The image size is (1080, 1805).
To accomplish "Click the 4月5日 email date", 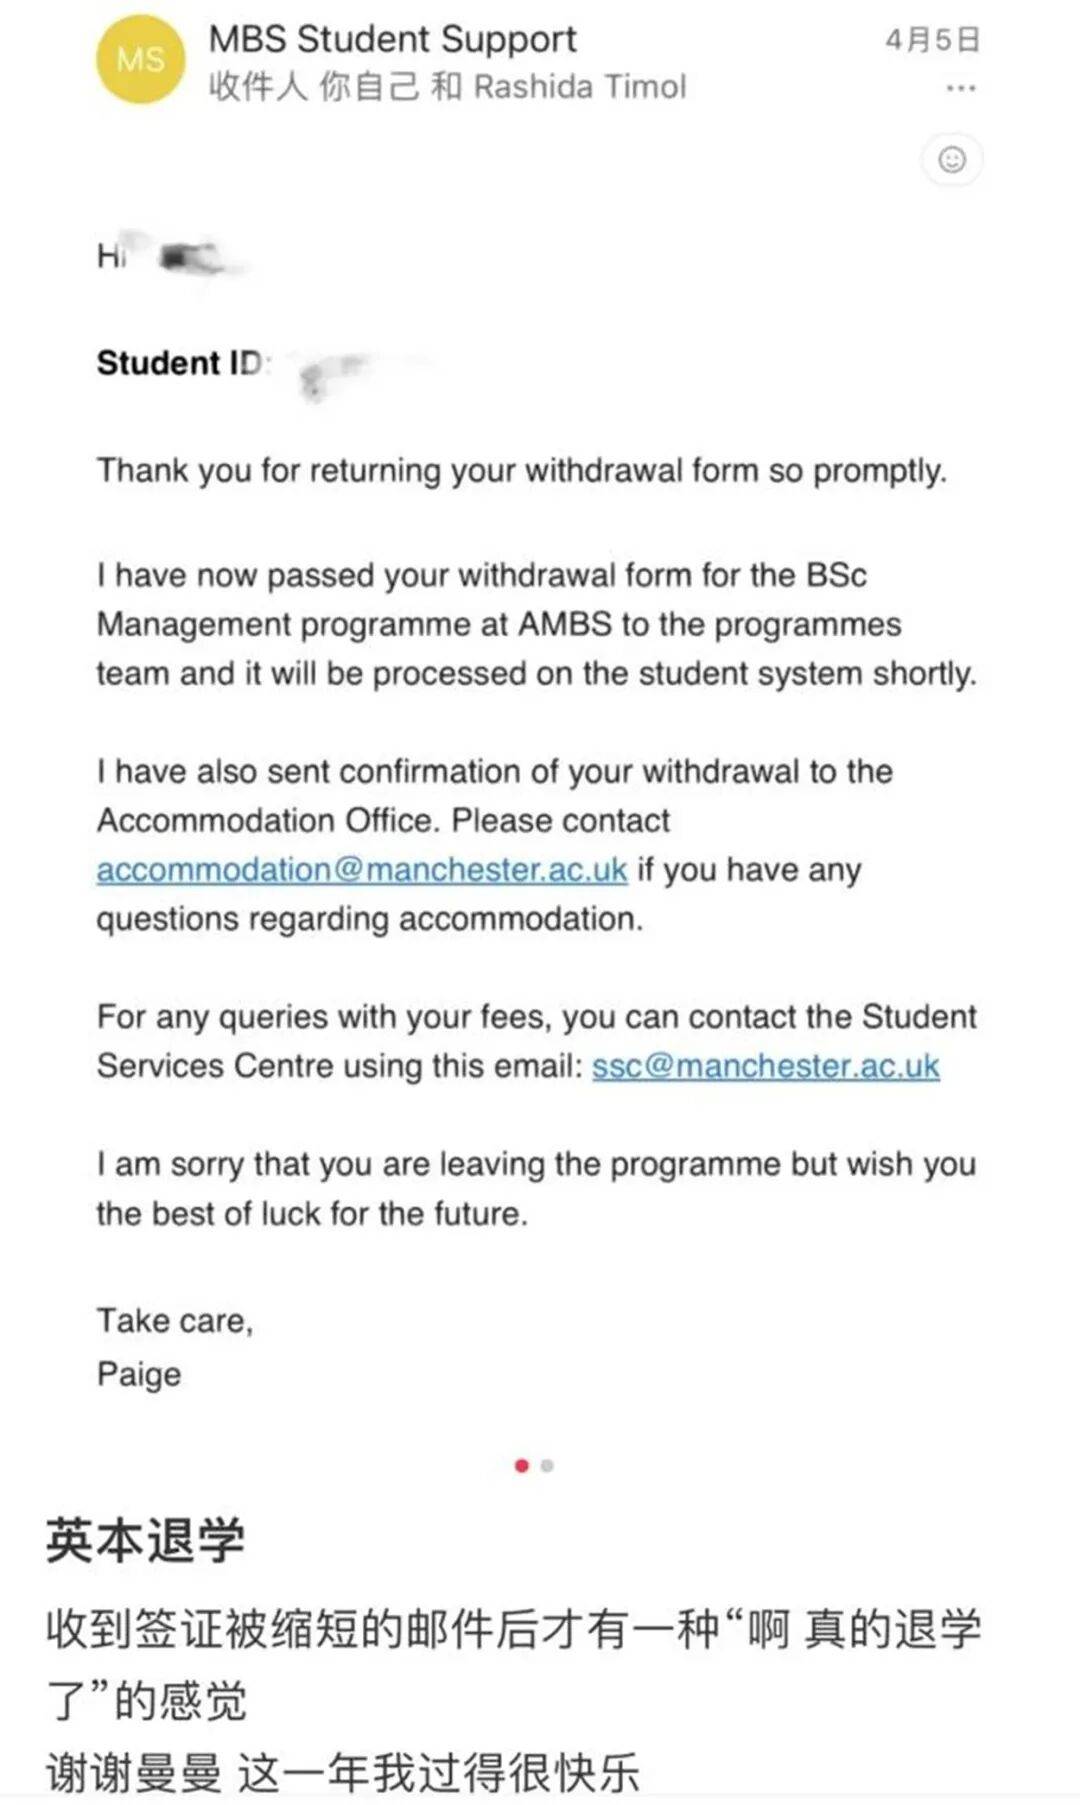I will click(x=932, y=40).
